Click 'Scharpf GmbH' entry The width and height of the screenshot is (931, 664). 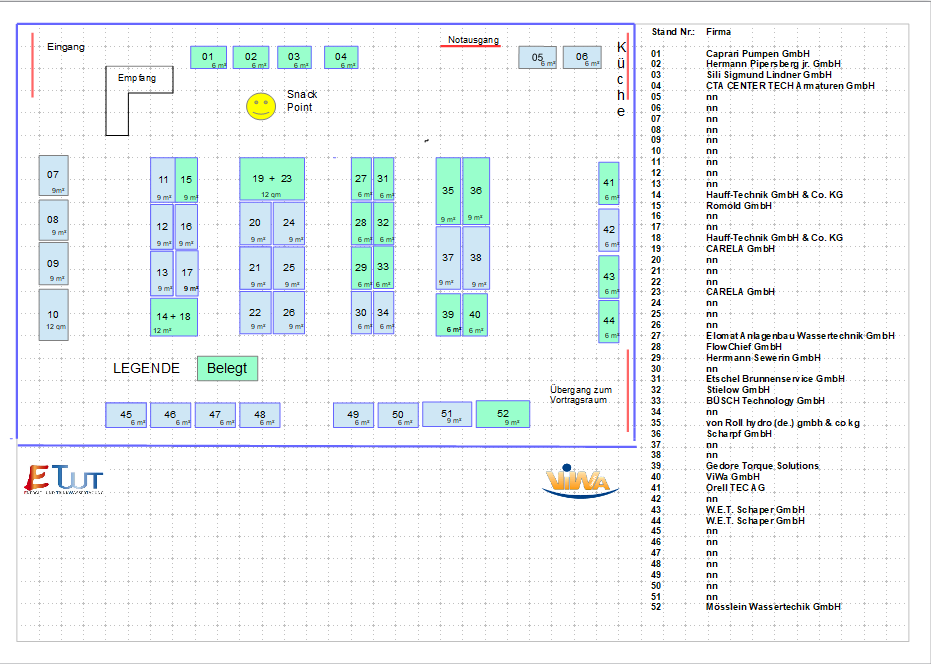[x=739, y=434]
